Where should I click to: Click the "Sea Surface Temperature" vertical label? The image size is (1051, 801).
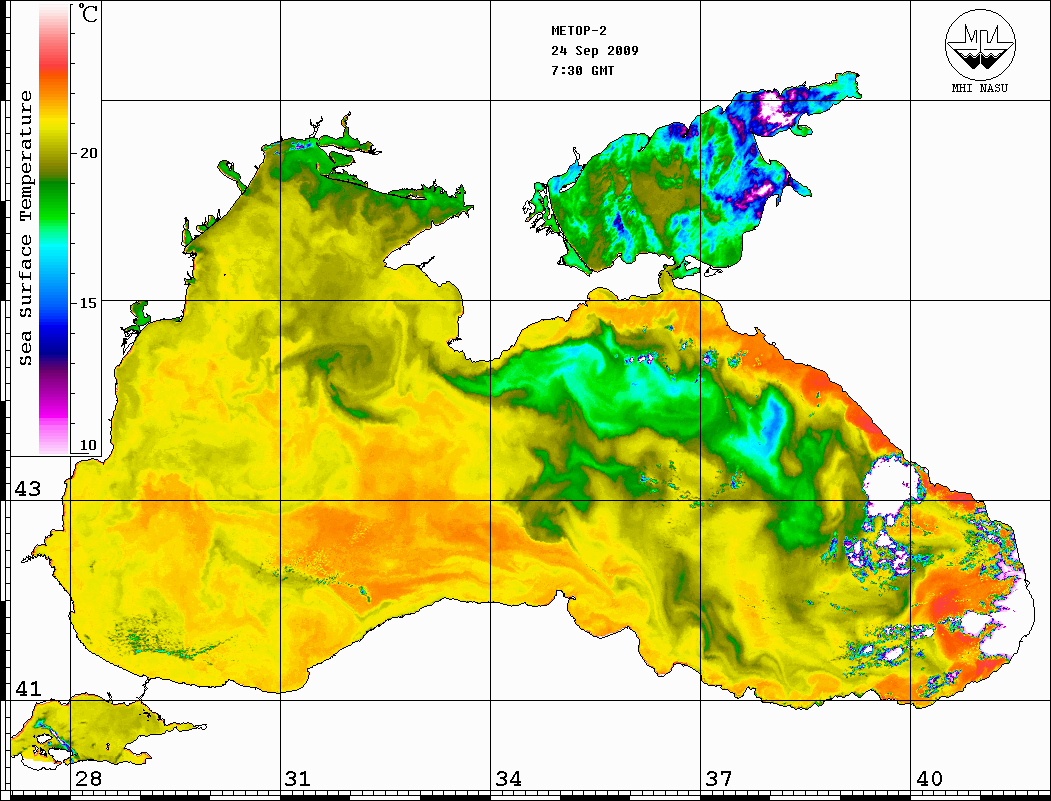[25, 229]
